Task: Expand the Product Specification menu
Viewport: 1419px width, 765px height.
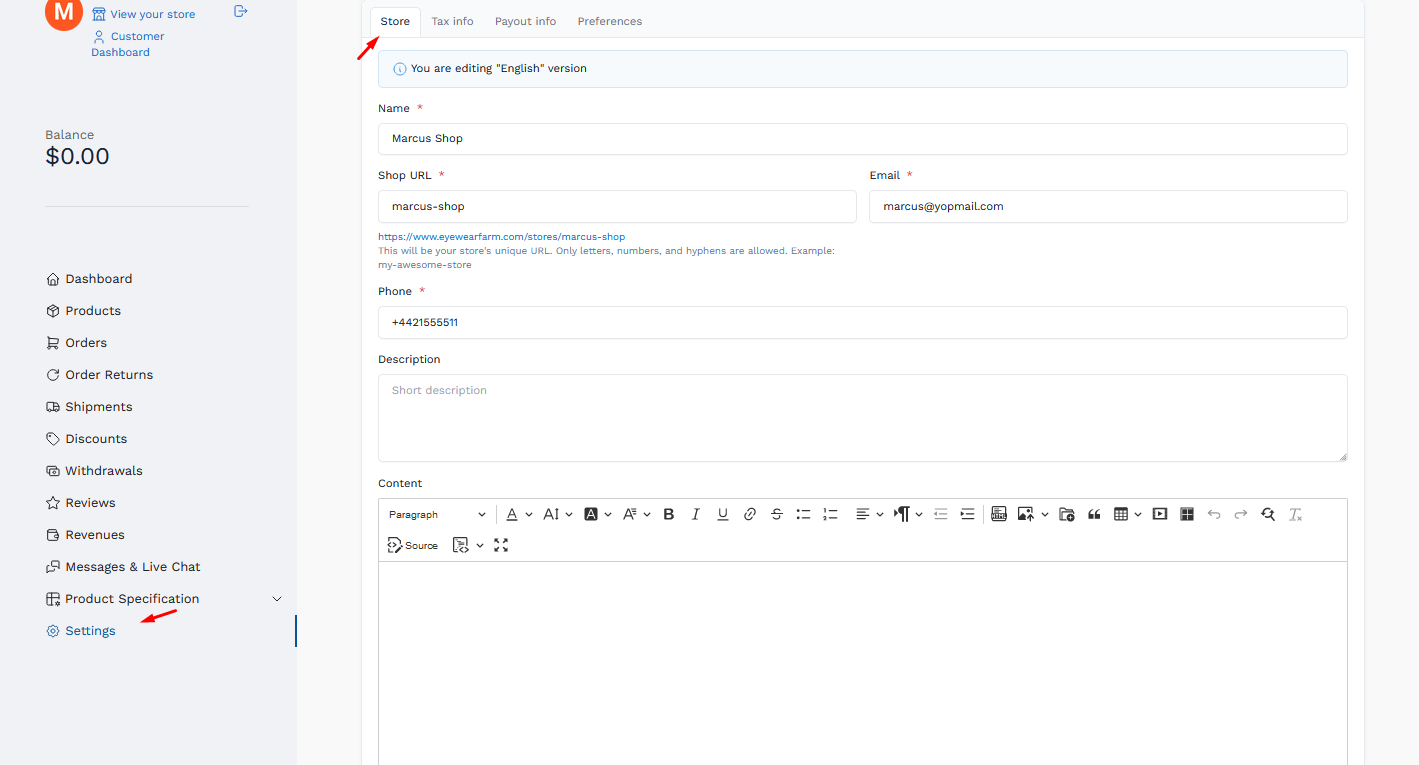Action: click(x=165, y=599)
